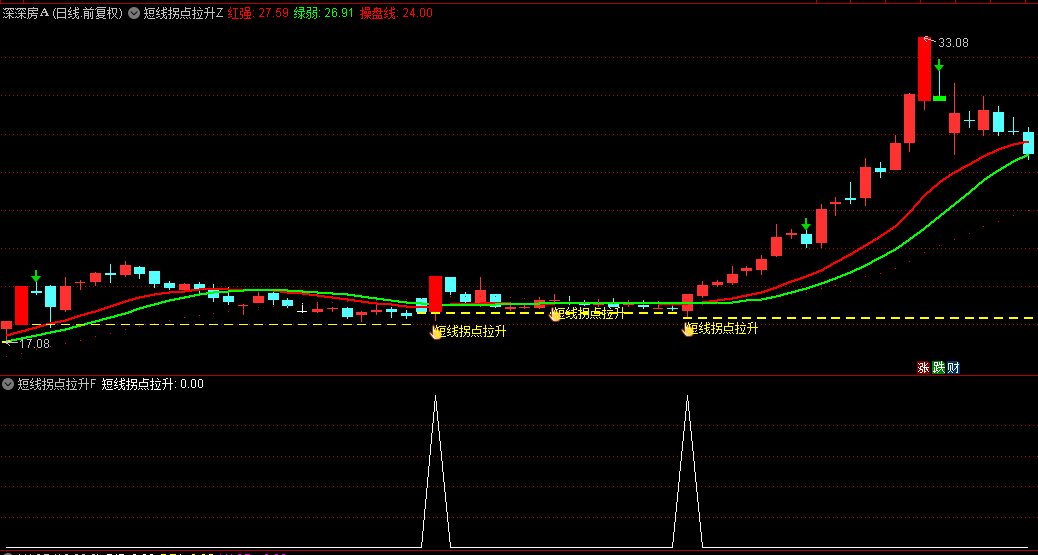Click the red 涨 icon
The width and height of the screenshot is (1038, 555).
923,368
